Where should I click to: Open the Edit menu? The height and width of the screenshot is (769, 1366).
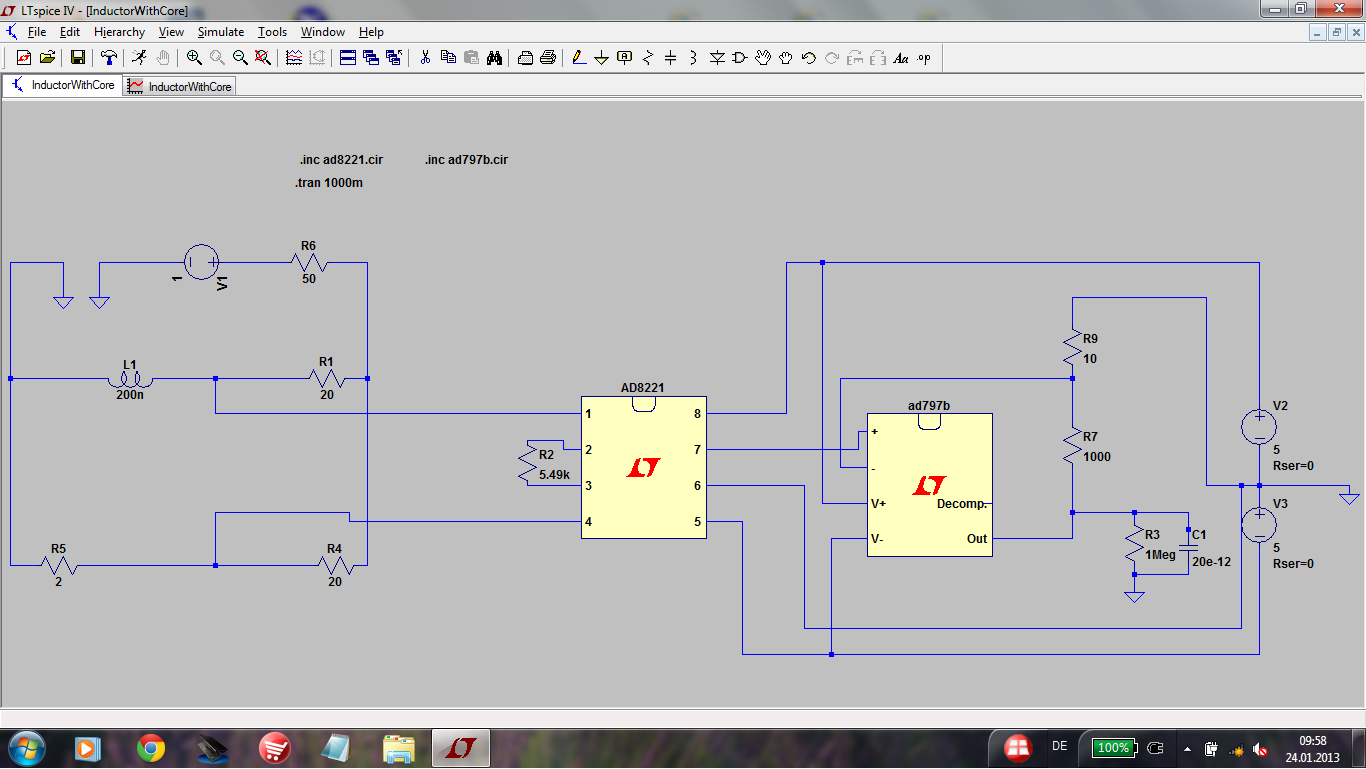pyautogui.click(x=69, y=32)
